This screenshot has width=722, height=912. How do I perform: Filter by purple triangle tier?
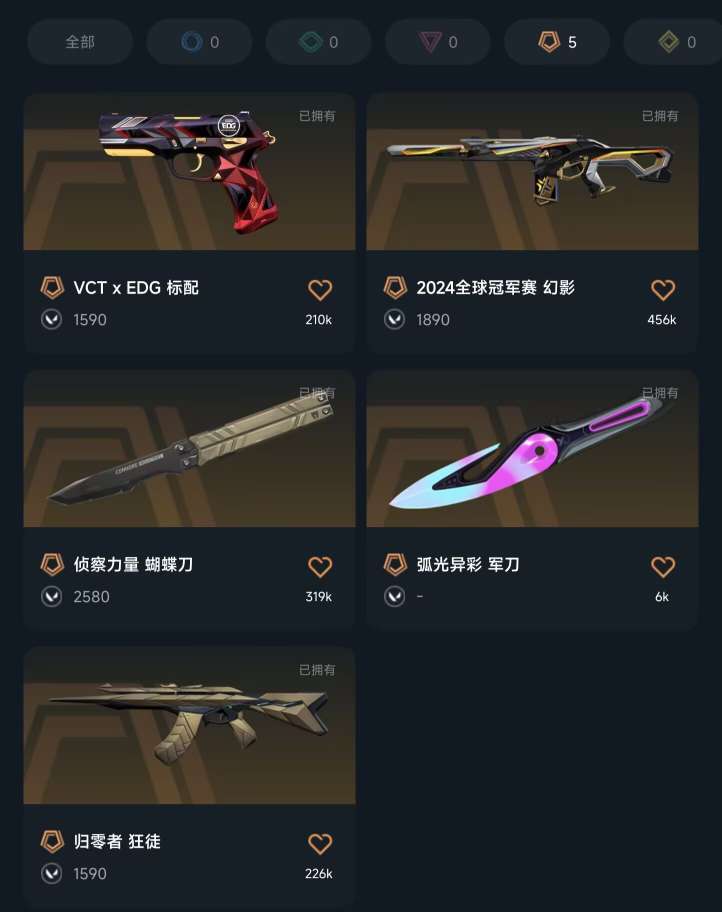(x=438, y=42)
